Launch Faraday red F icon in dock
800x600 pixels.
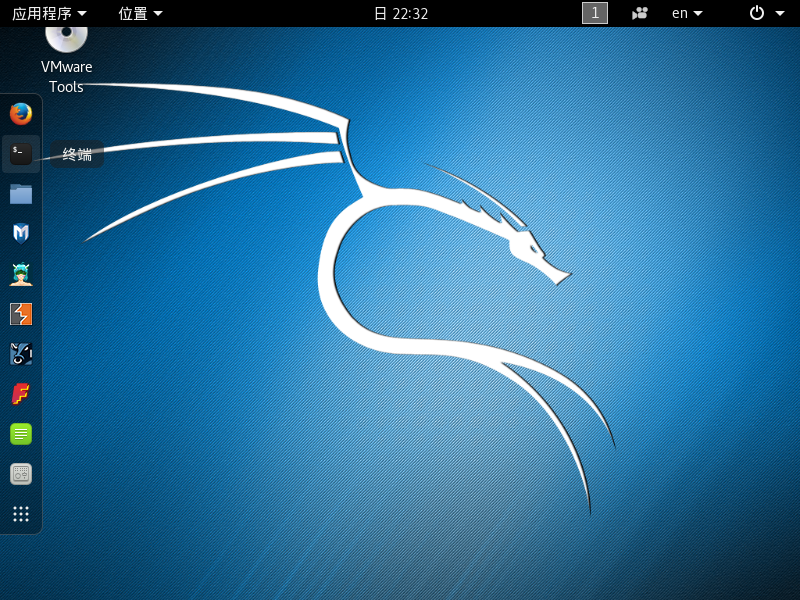tap(21, 394)
